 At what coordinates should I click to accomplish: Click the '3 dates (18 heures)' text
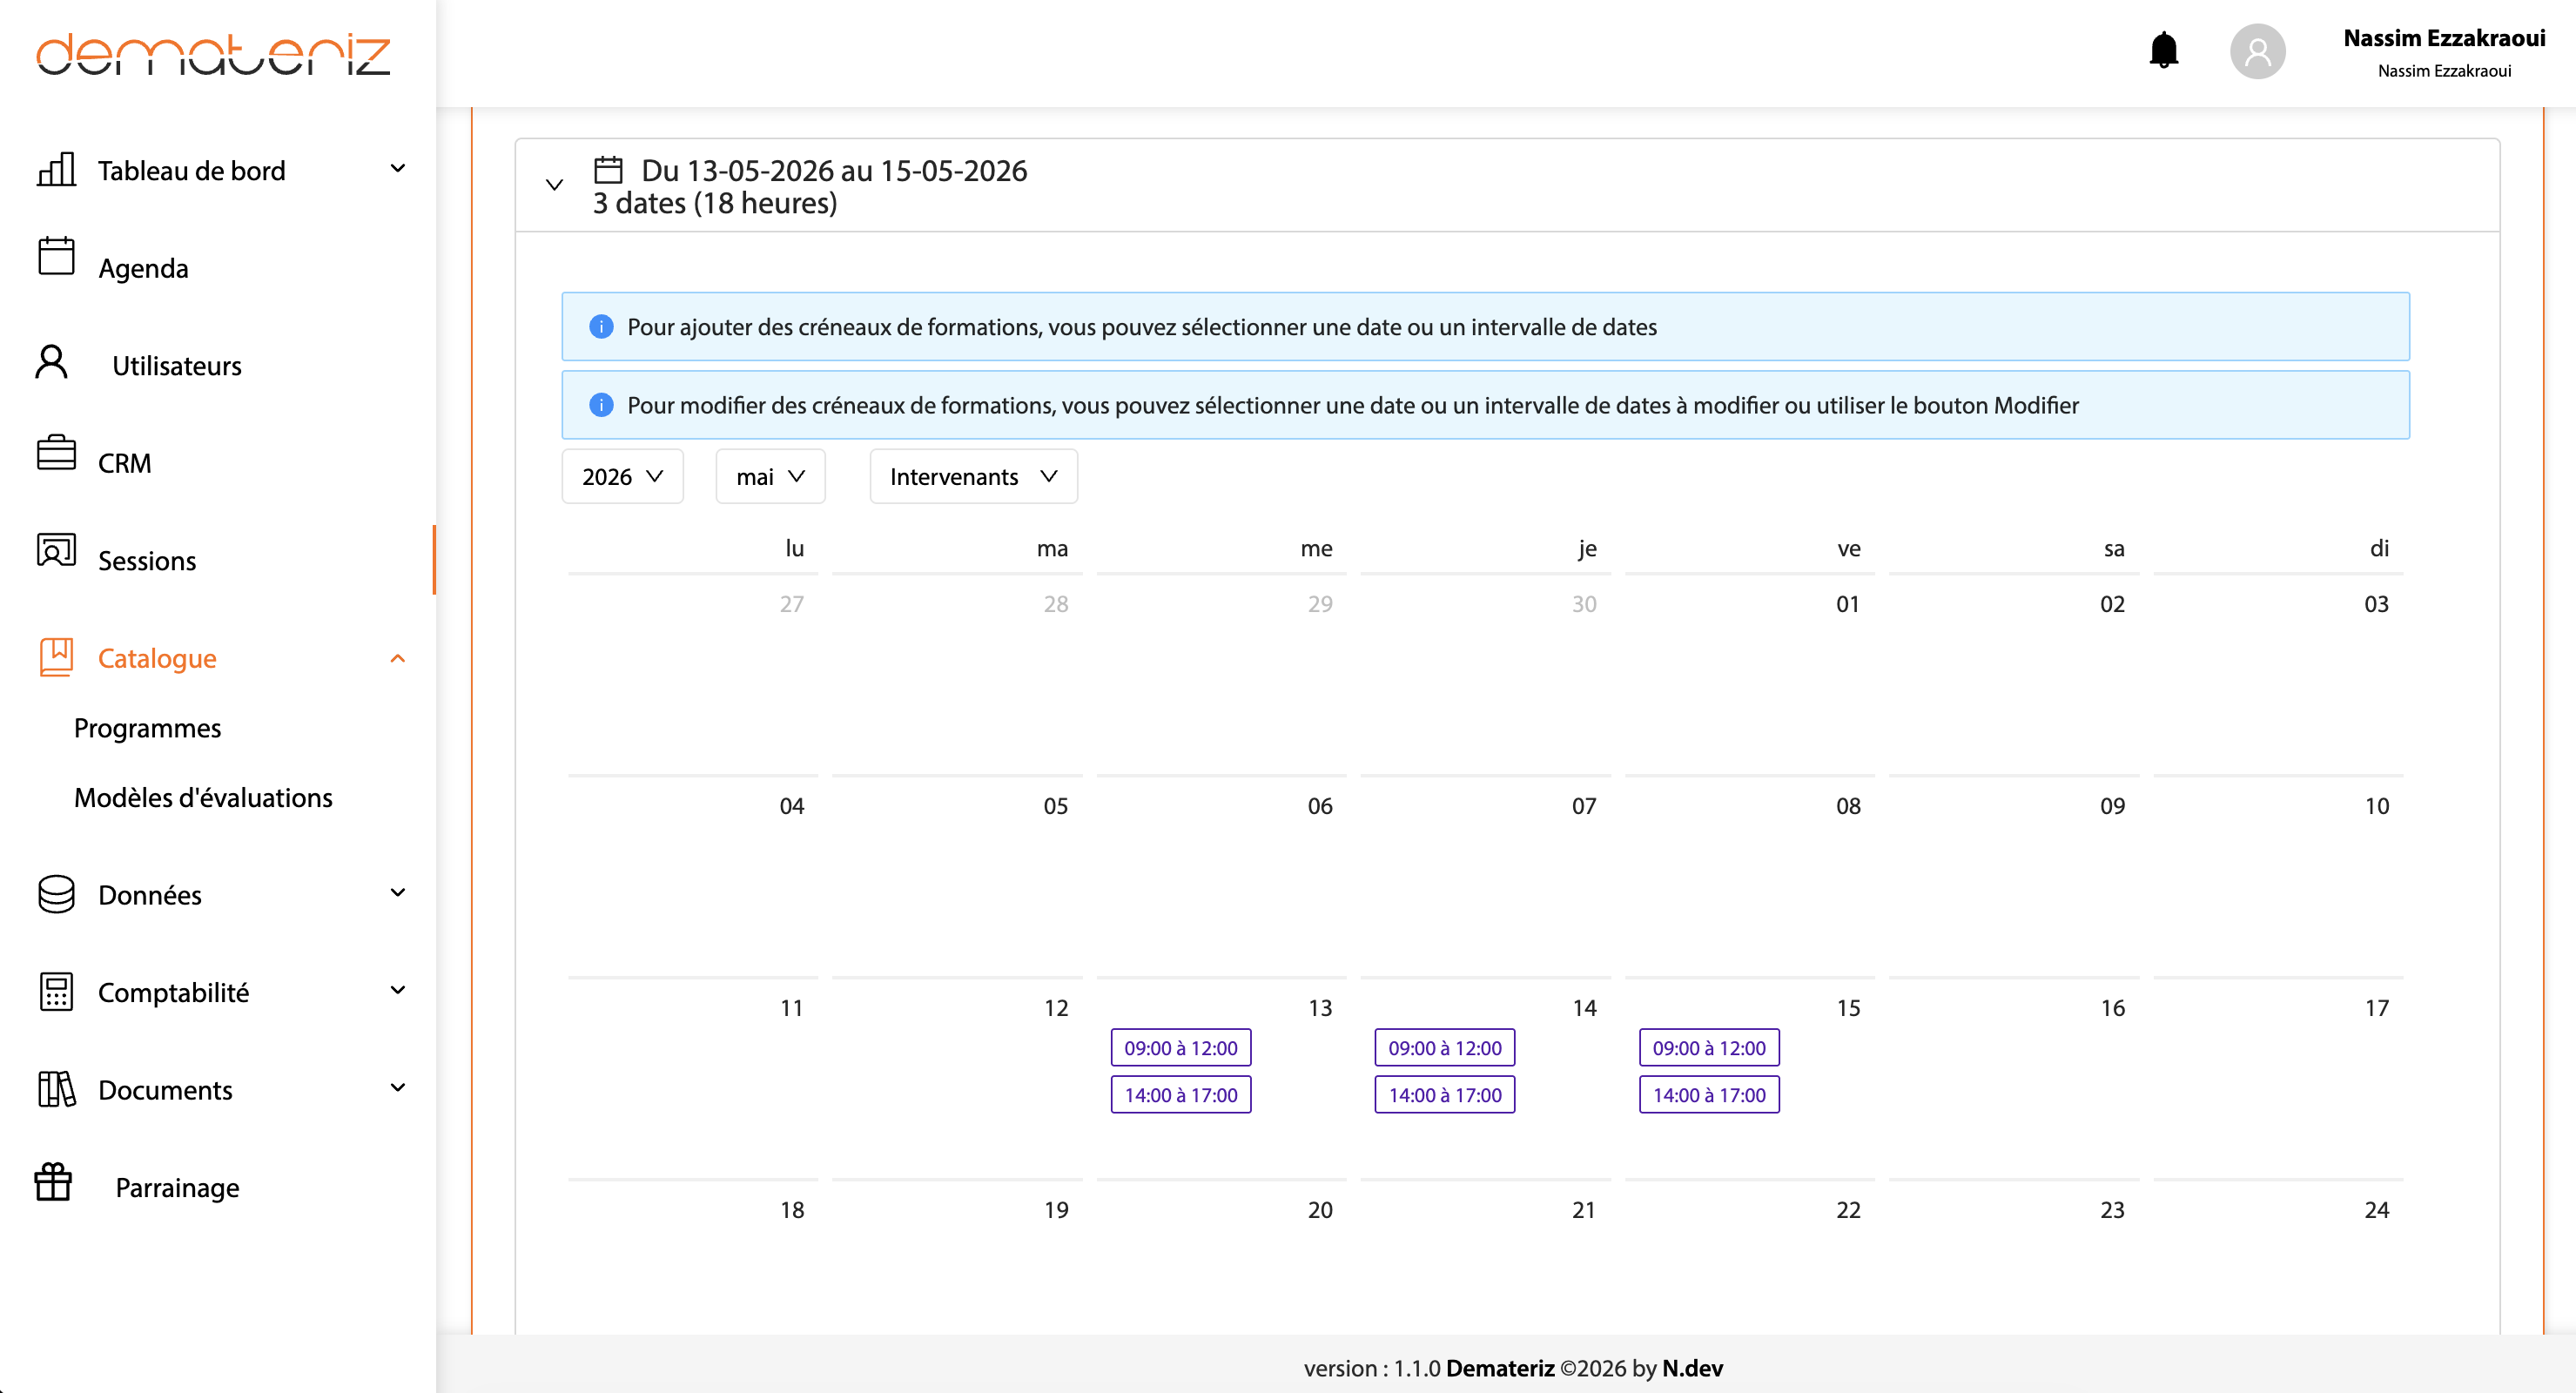(x=715, y=203)
